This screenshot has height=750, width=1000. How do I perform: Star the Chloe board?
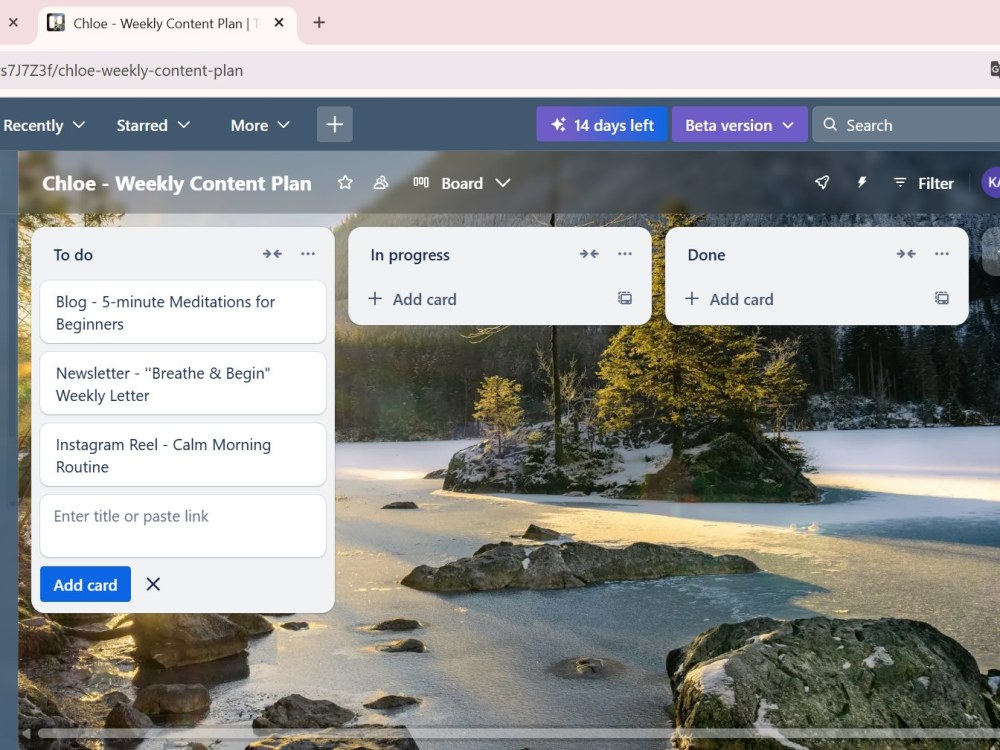pos(345,183)
